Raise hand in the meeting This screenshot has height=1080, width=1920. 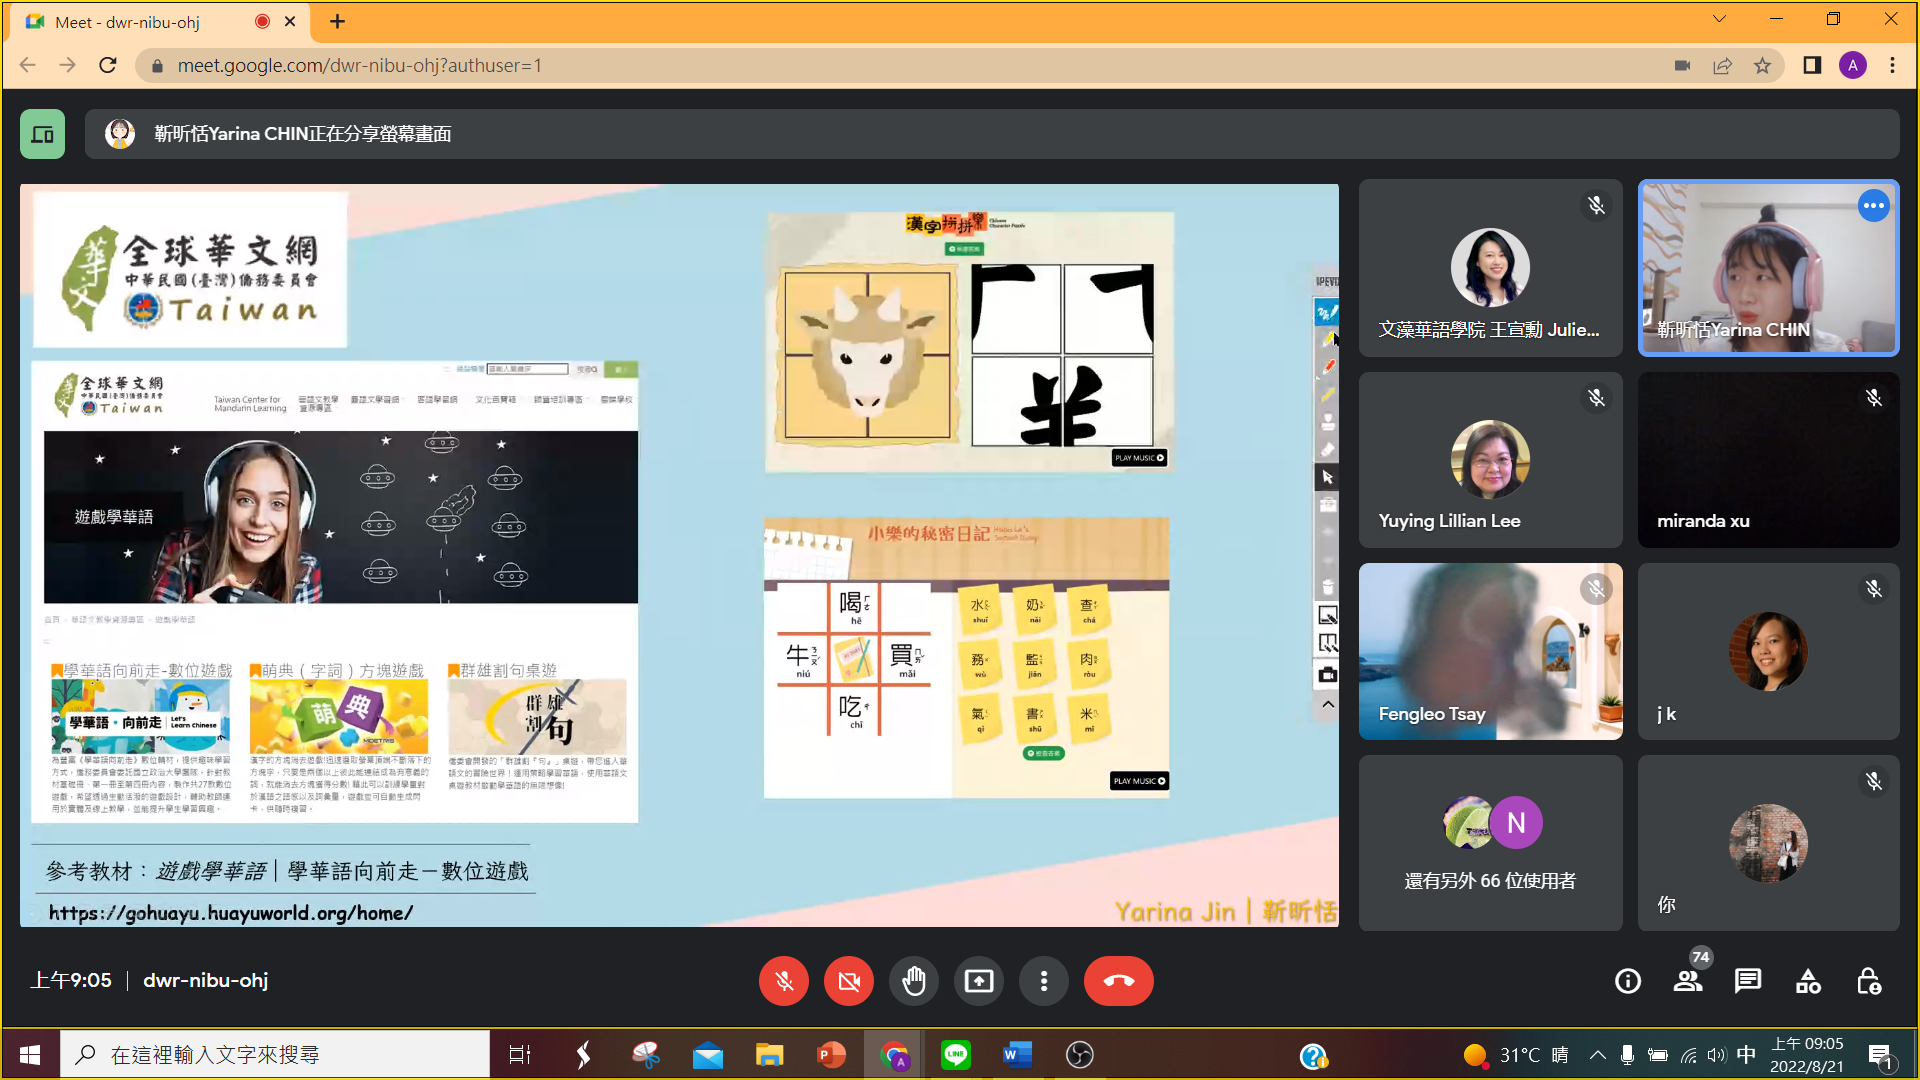914,981
